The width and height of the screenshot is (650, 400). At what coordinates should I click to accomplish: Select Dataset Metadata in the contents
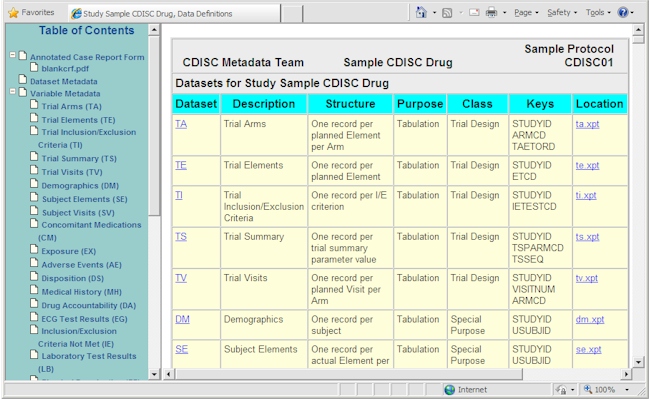tap(63, 82)
